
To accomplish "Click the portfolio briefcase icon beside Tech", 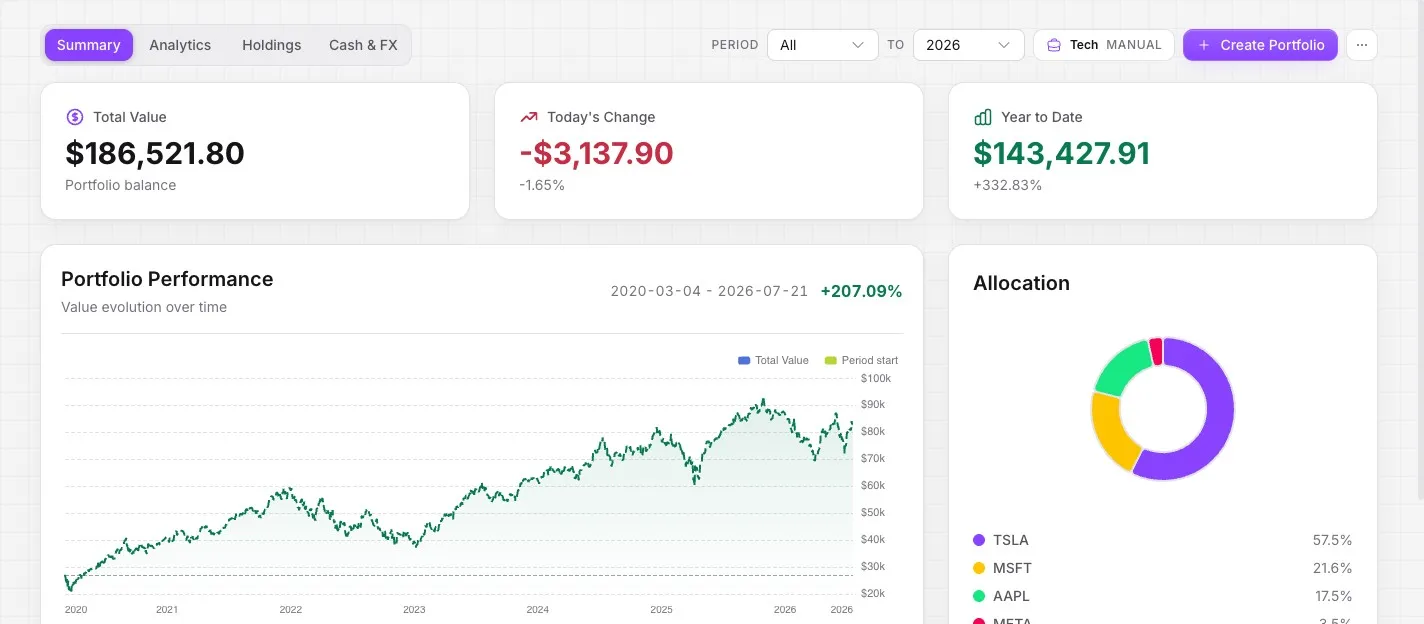I will (x=1053, y=45).
